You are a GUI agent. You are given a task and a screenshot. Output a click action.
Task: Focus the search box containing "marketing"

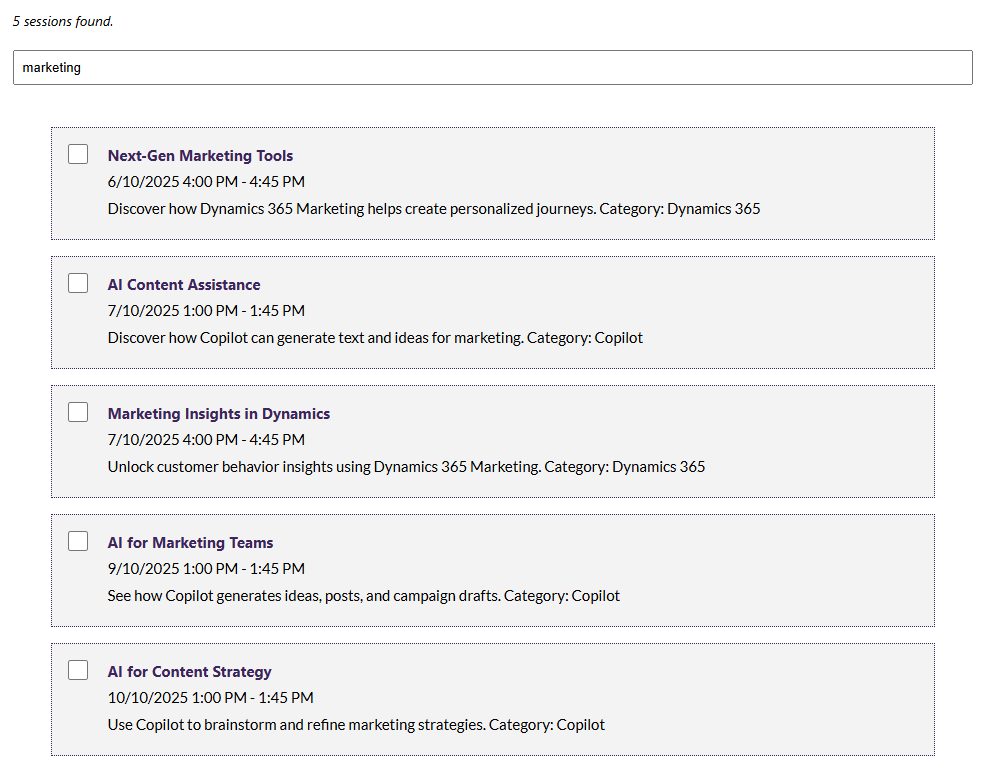(492, 68)
